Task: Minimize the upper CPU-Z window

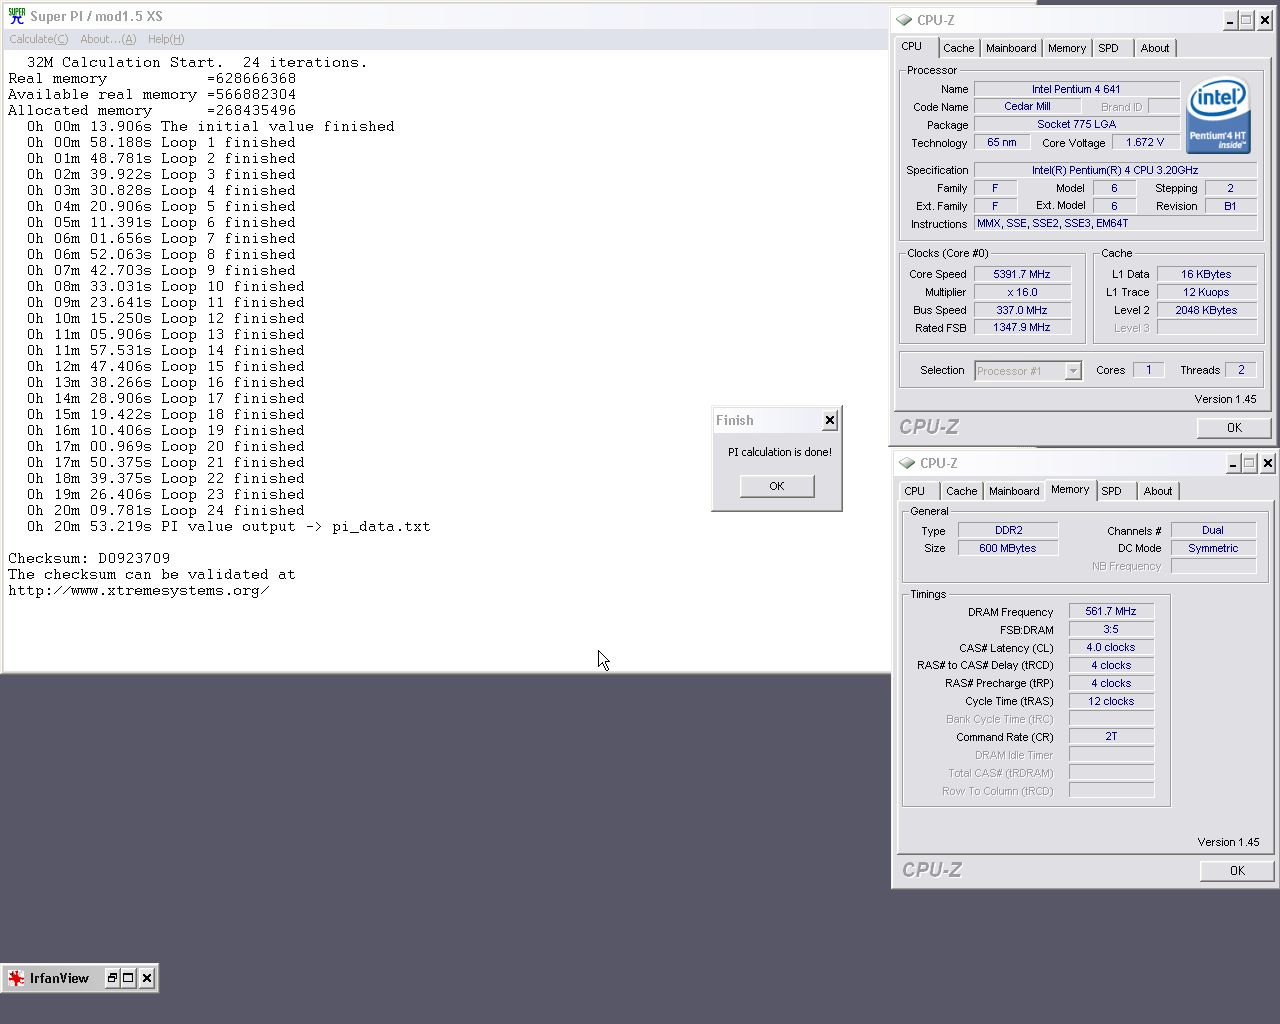Action: click(x=1231, y=20)
